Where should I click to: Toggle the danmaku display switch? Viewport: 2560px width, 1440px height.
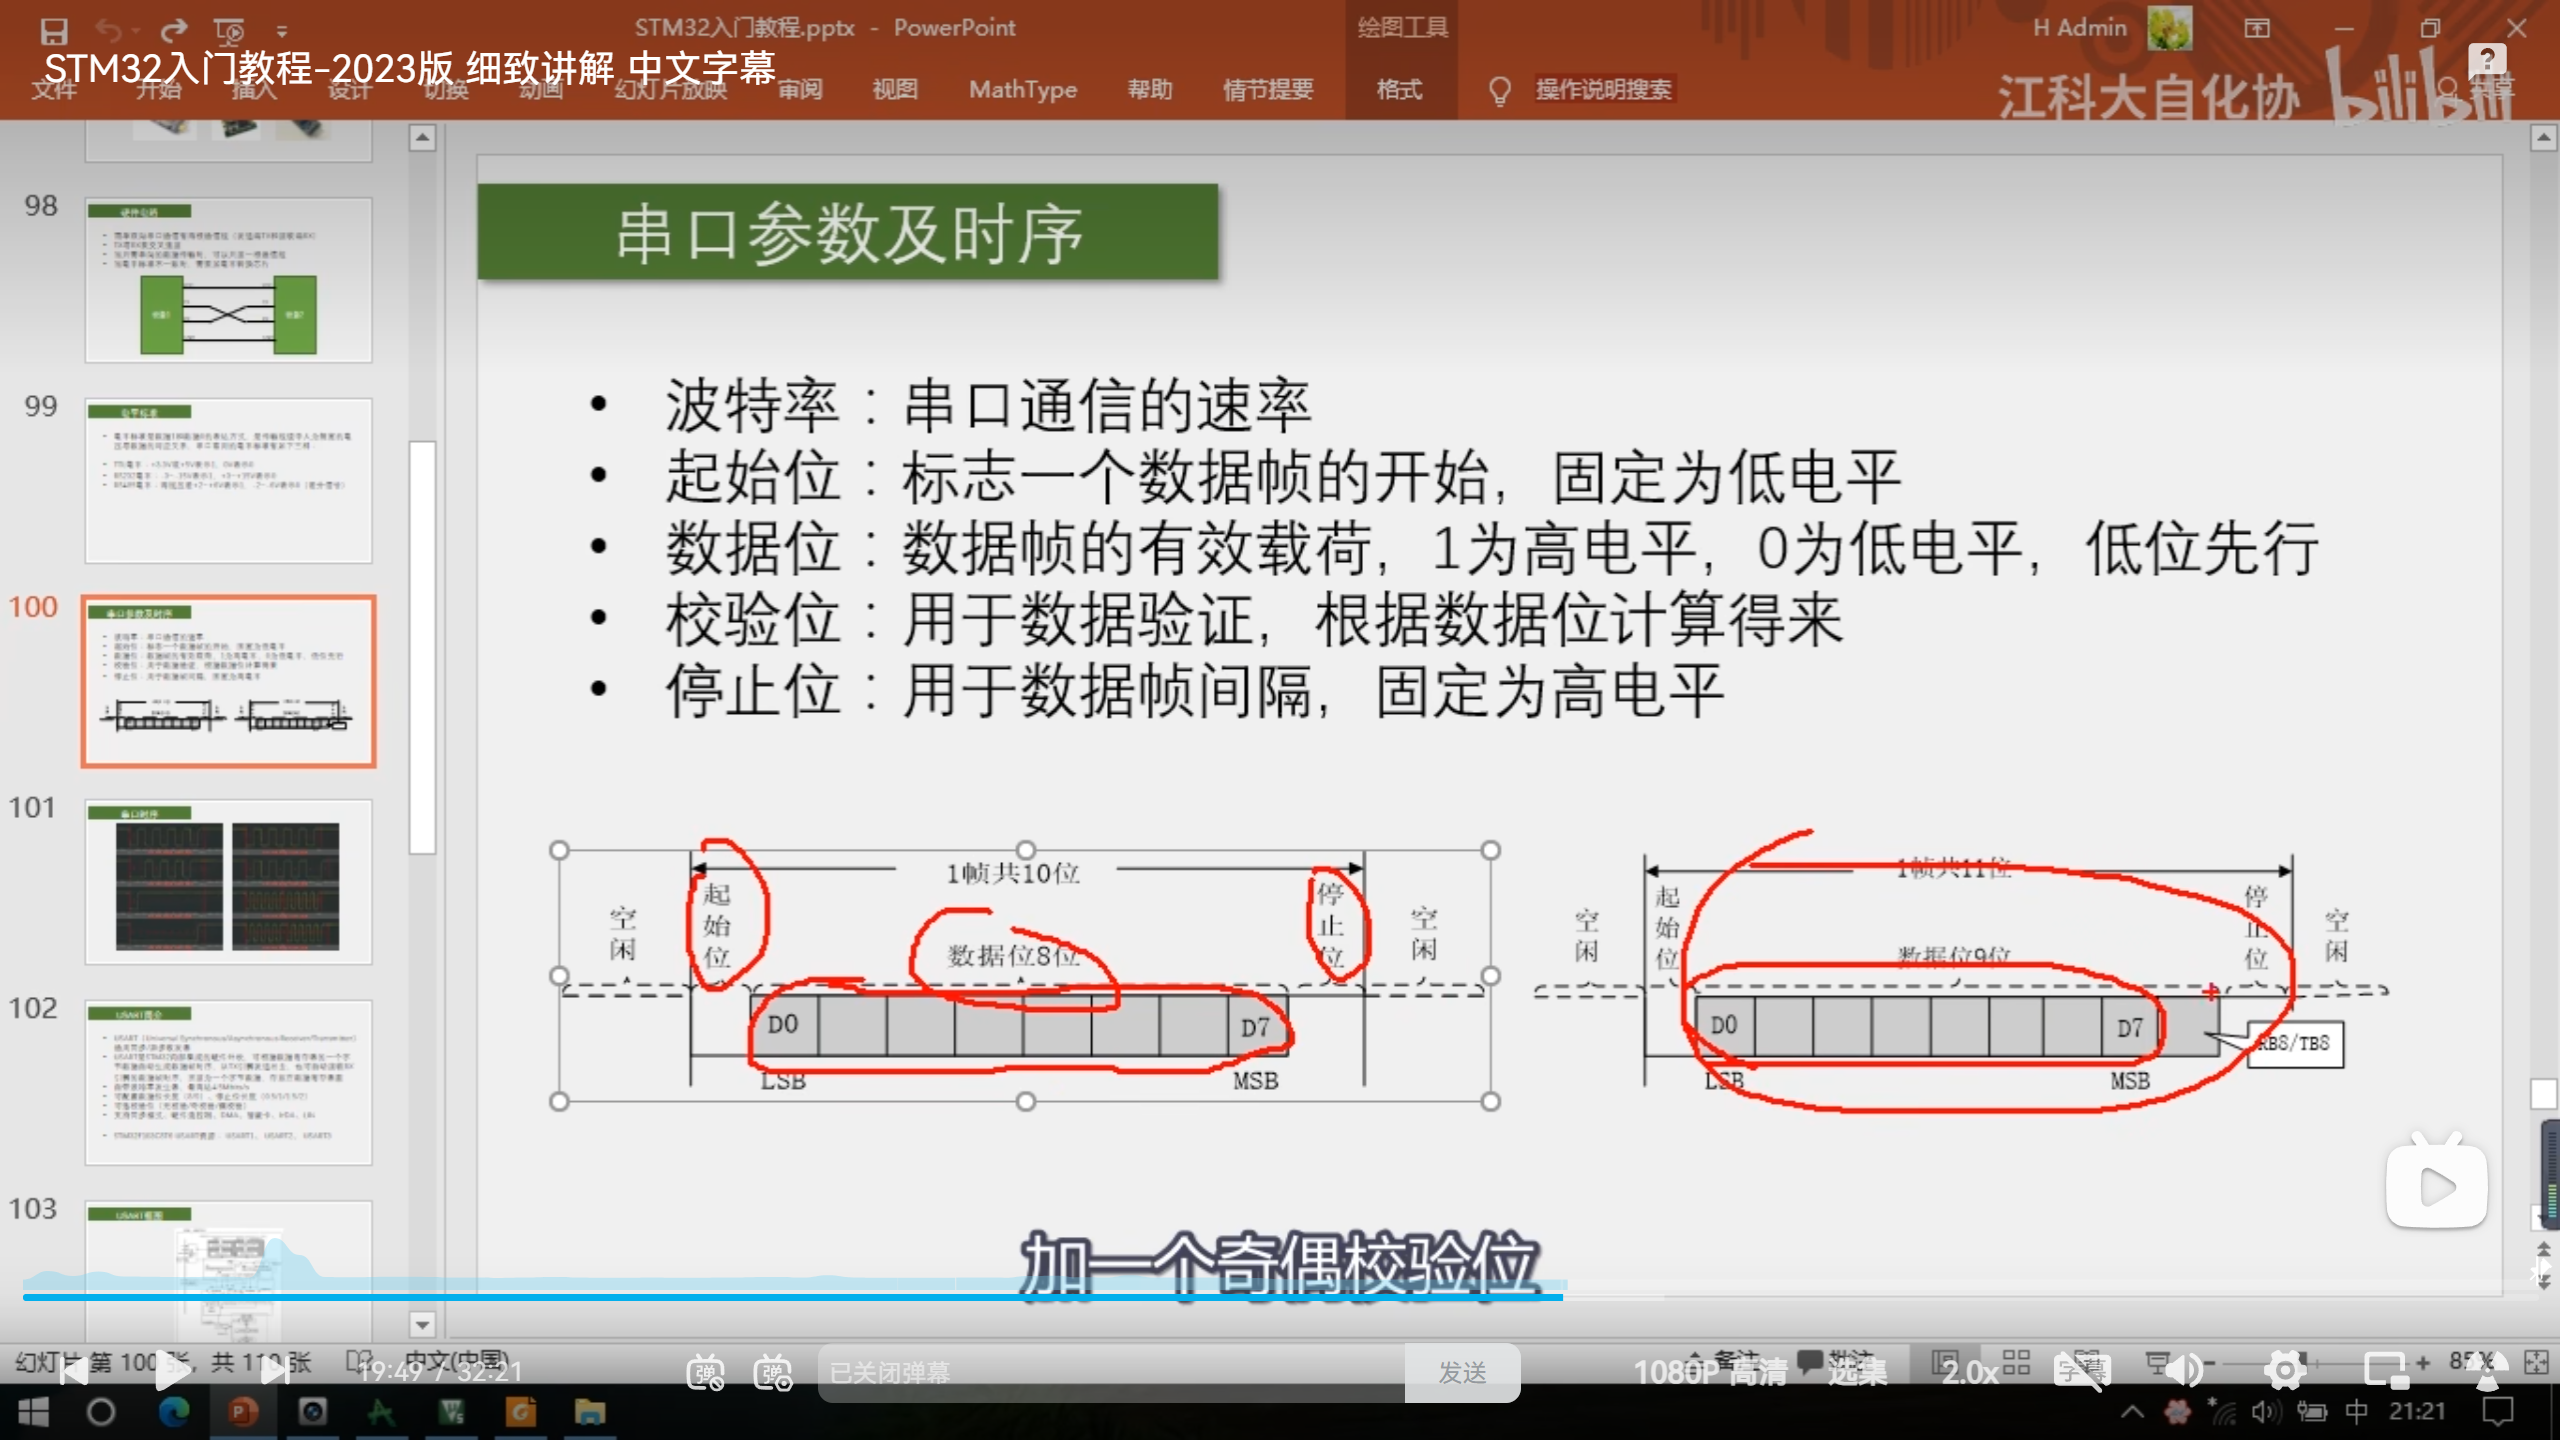(x=705, y=1372)
